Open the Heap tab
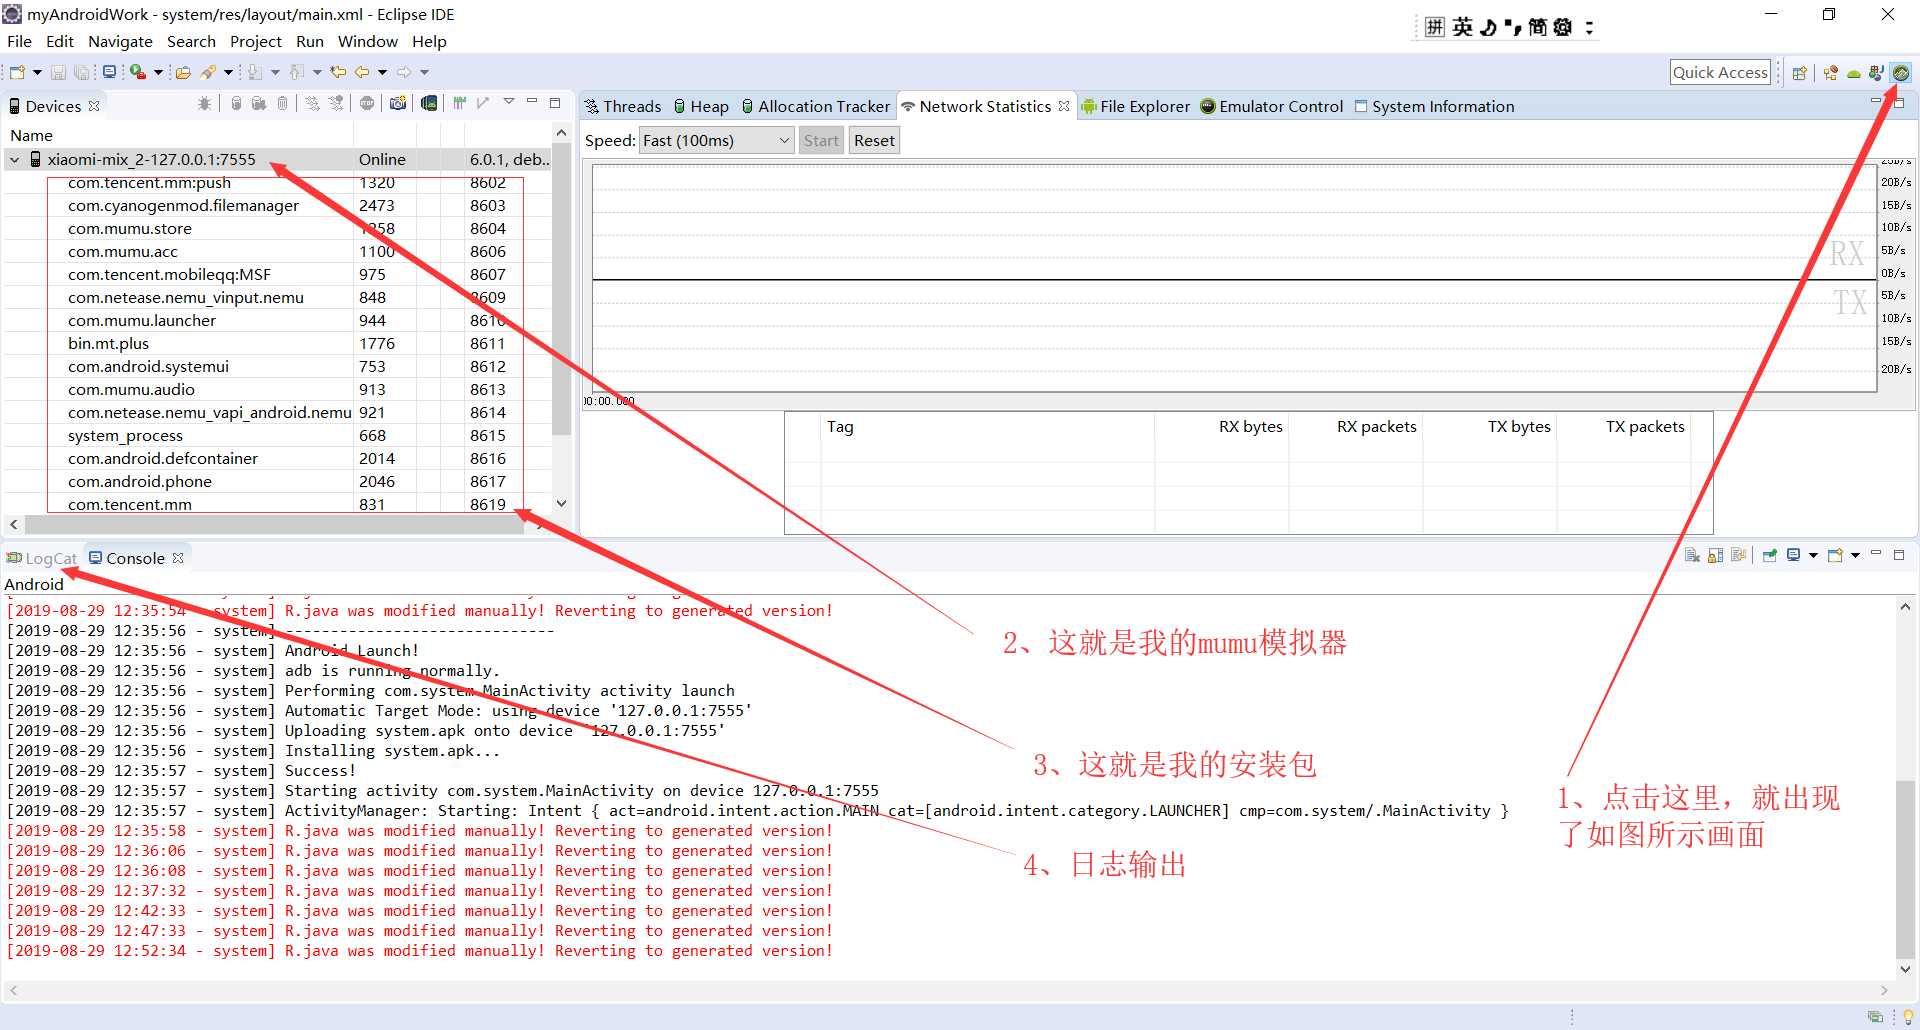Screen dimensions: 1920x1030 (701, 106)
